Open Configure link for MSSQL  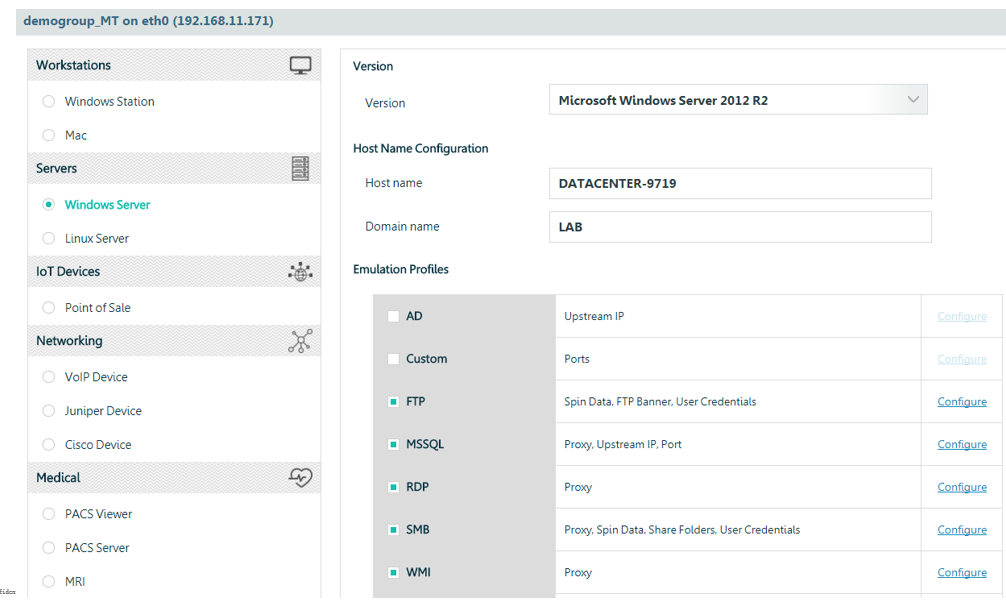pos(962,445)
